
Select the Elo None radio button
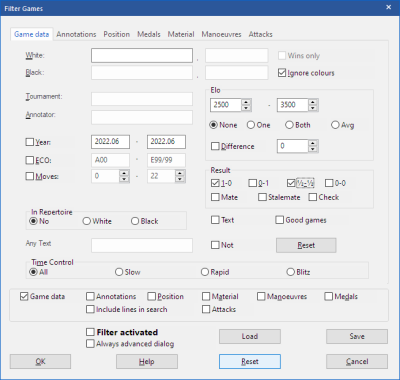tap(214, 125)
